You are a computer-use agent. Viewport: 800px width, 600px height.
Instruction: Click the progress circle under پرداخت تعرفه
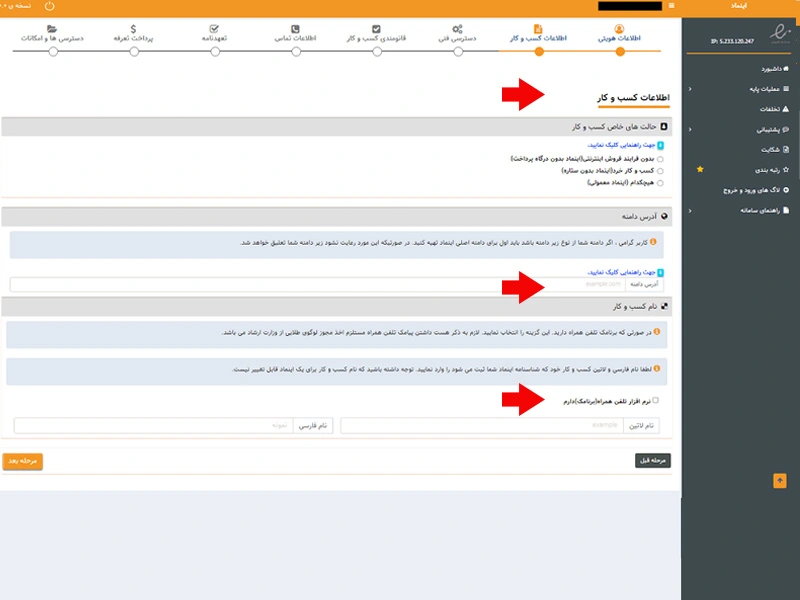coord(134,52)
